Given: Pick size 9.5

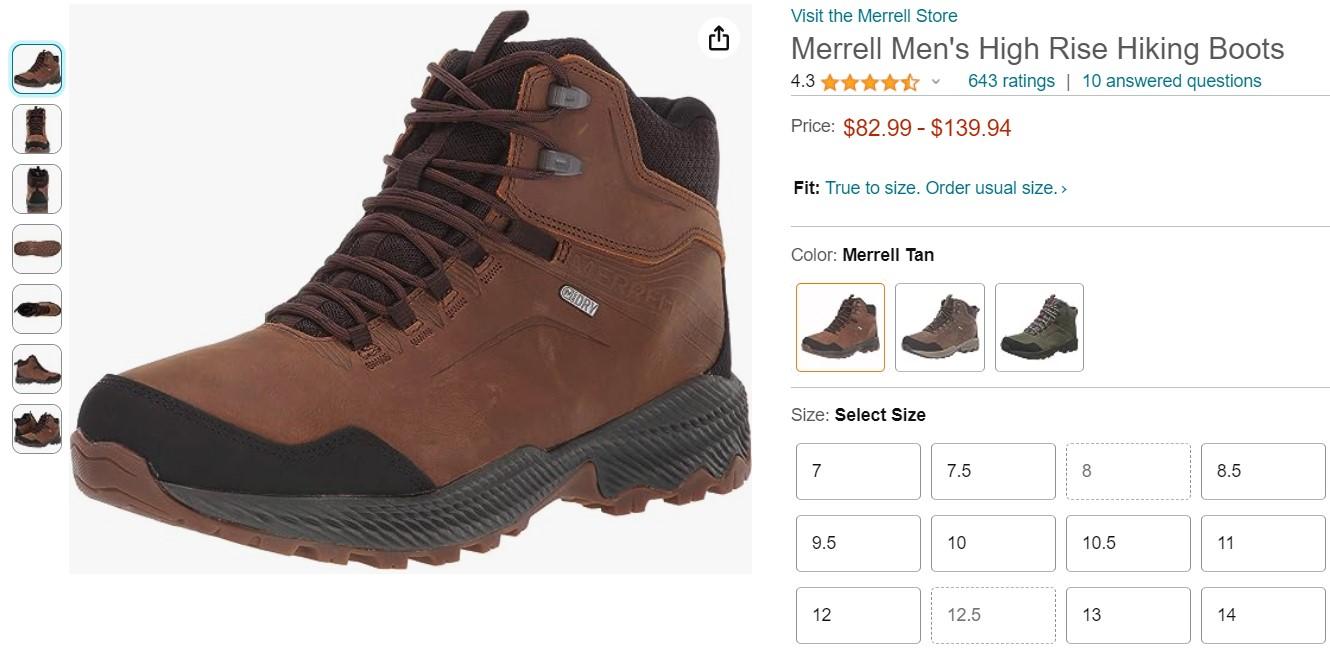Looking at the screenshot, I should click(x=858, y=543).
